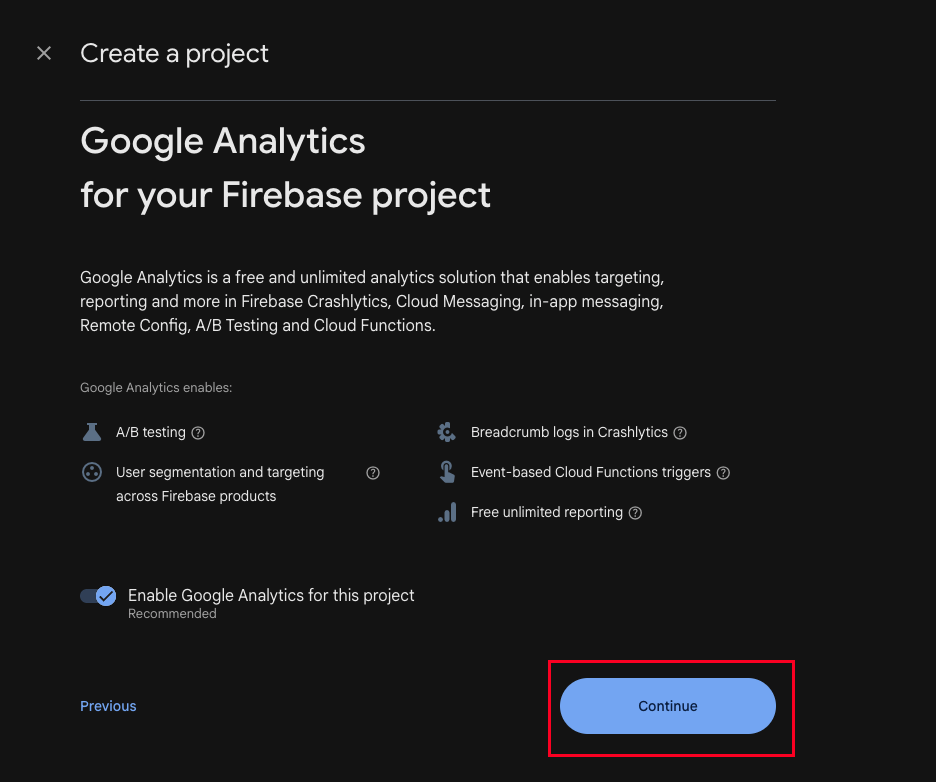Click the User segmentation and targeting text
Image resolution: width=936 pixels, height=782 pixels.
tap(220, 484)
